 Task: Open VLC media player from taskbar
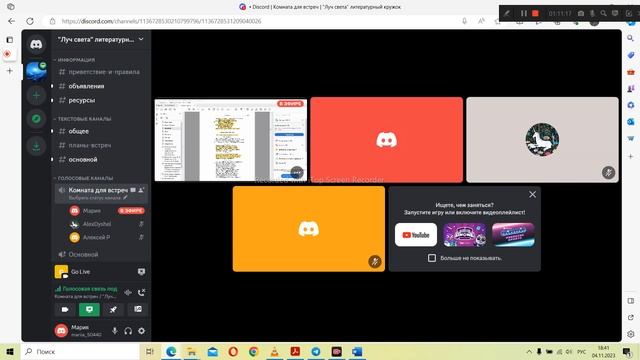pyautogui.click(x=274, y=351)
